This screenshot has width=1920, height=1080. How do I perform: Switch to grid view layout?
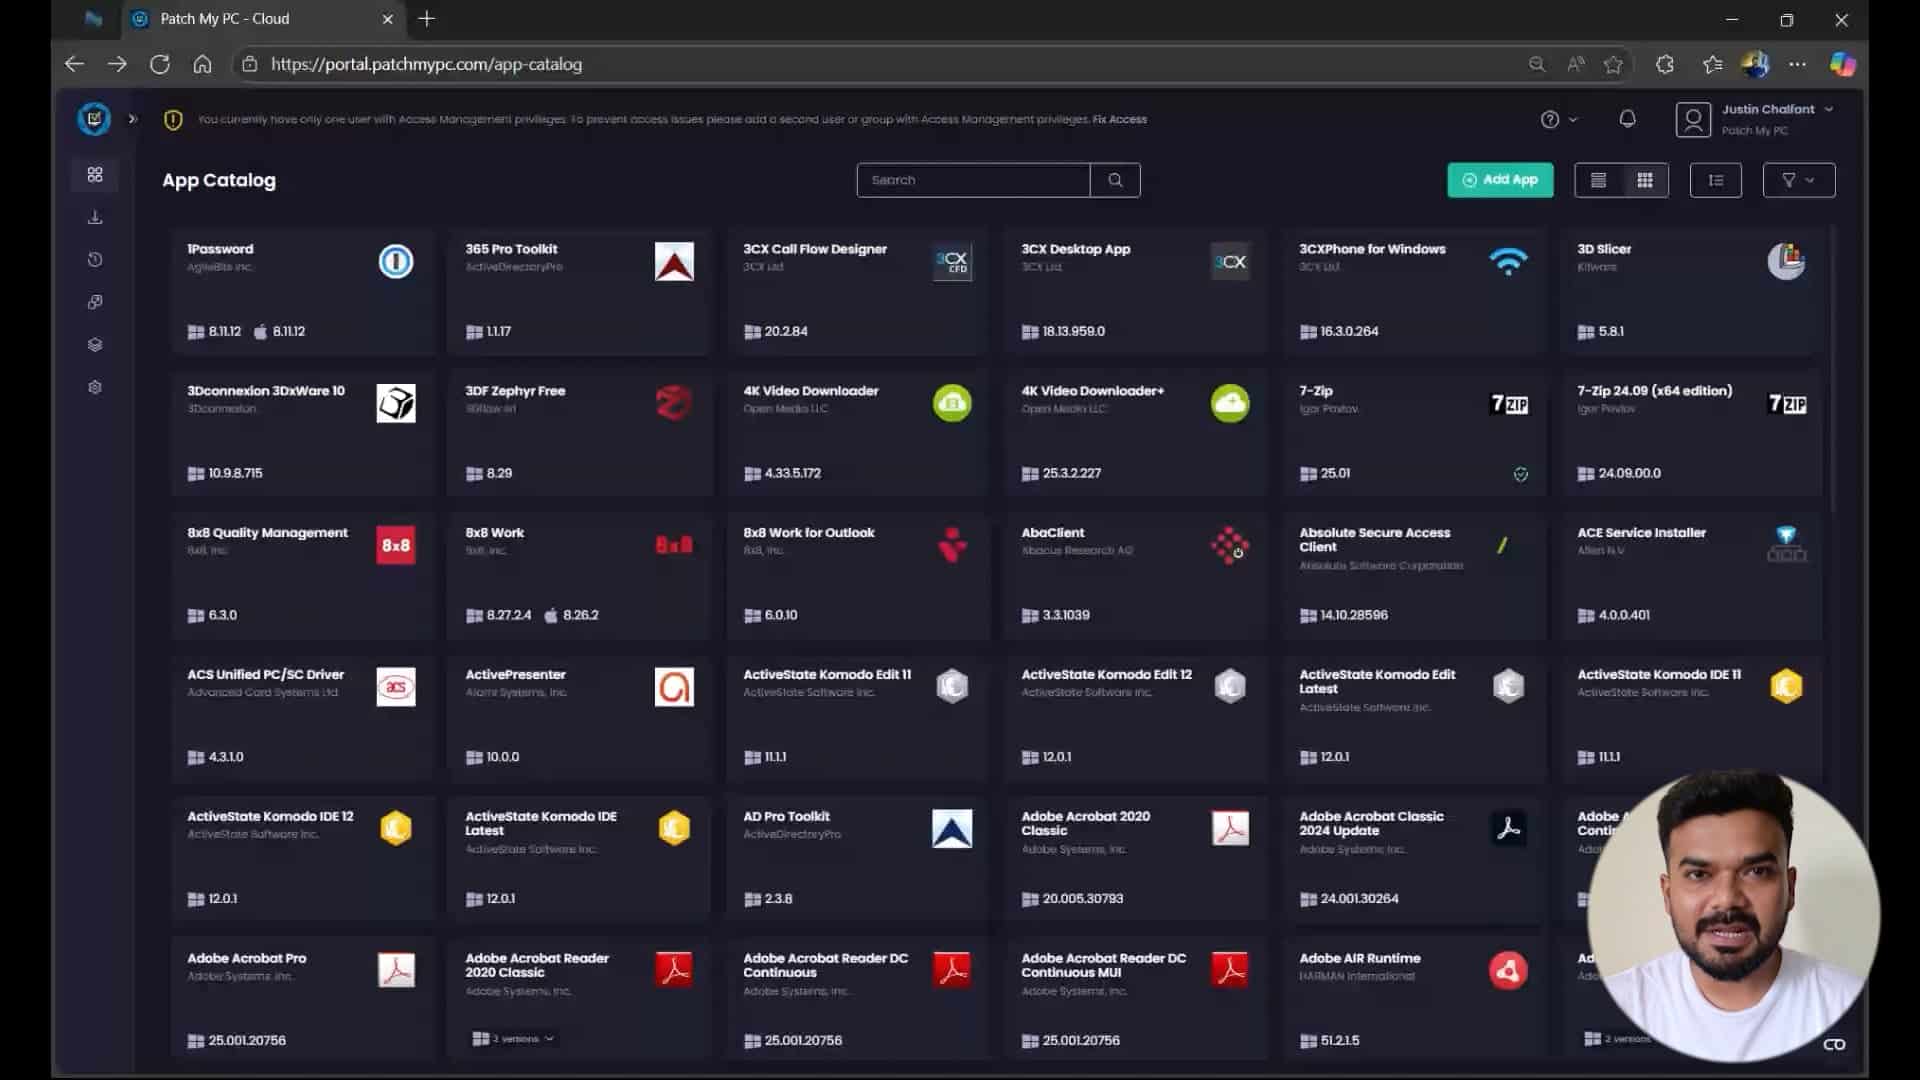(1645, 180)
